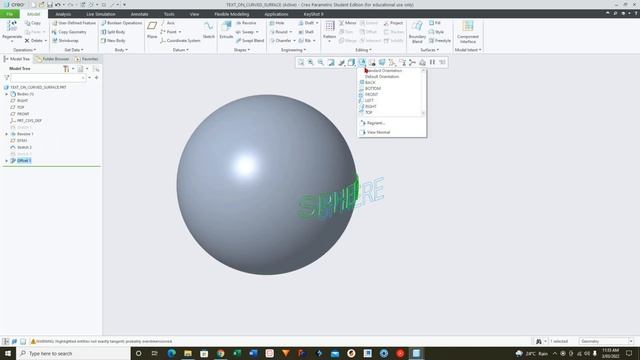Select Swept Blend tool
The width and height of the screenshot is (640, 360).
pyautogui.click(x=250, y=40)
